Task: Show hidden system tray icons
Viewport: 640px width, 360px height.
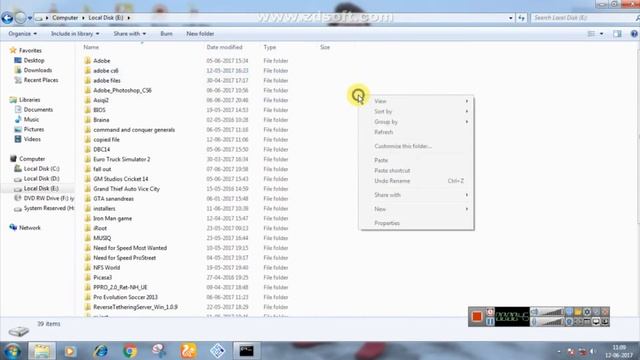Action: 559,352
